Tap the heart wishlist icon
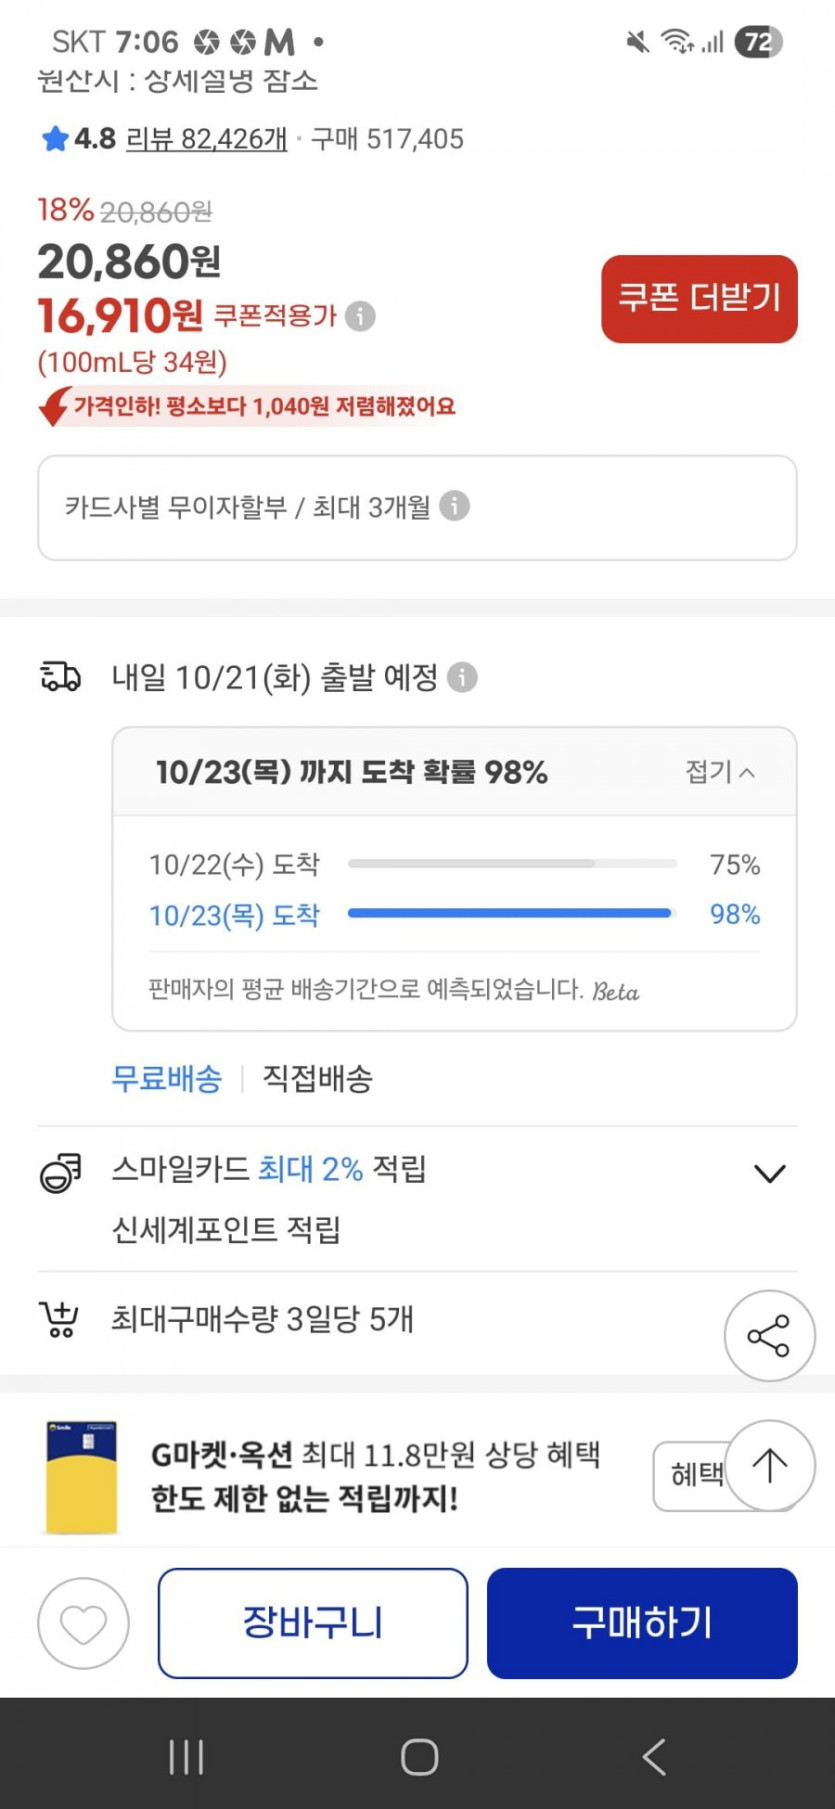Screen dimensions: 835x1809 (83, 1623)
